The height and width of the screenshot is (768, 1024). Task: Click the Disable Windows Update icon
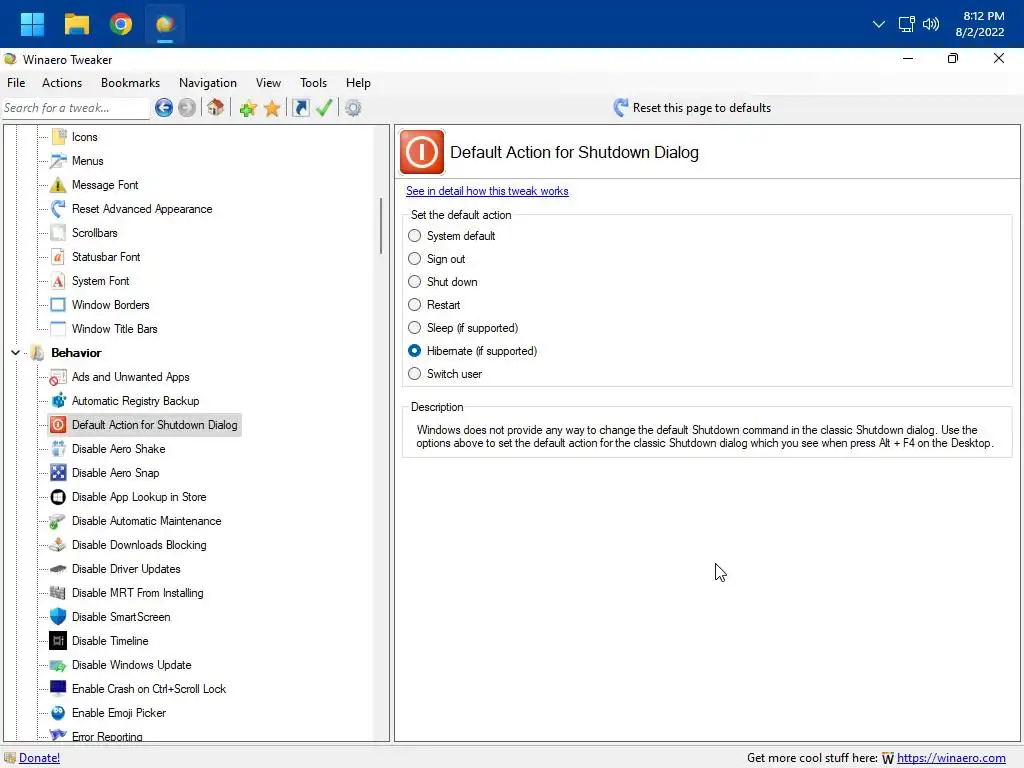(58, 665)
